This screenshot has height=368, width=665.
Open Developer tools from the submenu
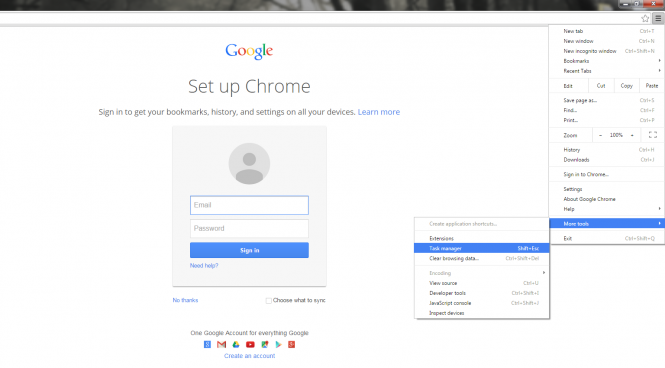(x=482, y=293)
